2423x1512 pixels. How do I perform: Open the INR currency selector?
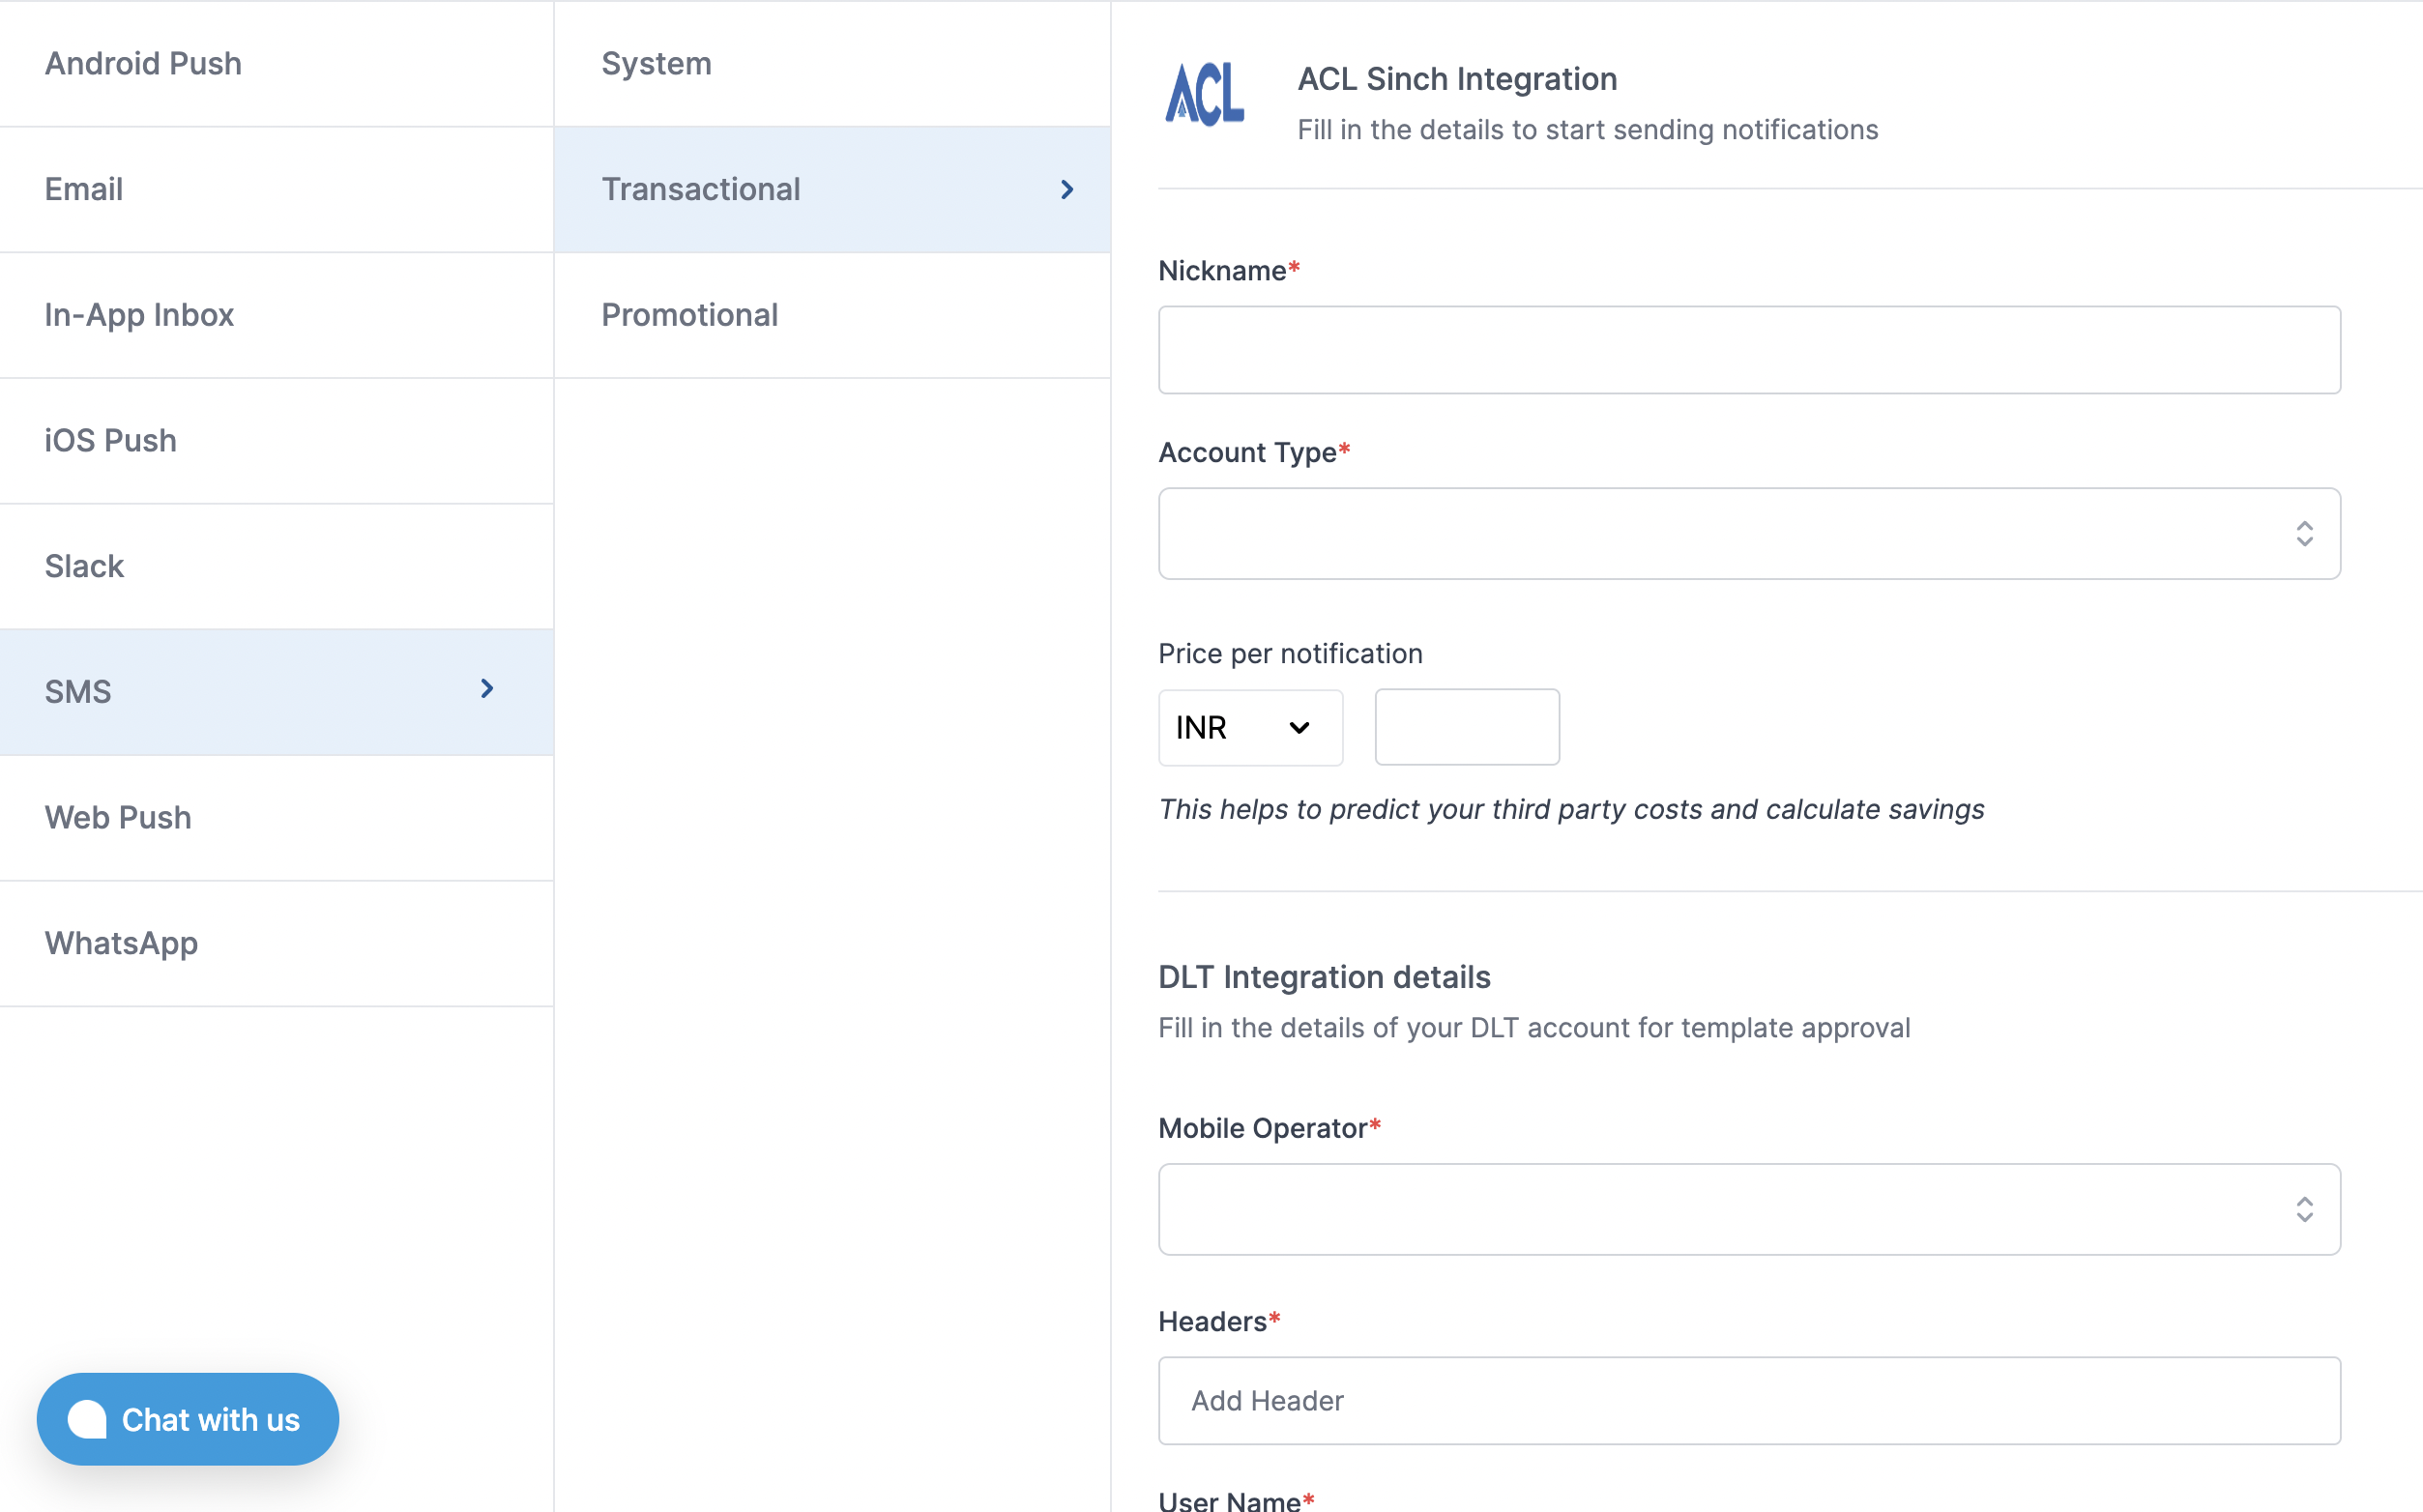[1249, 728]
